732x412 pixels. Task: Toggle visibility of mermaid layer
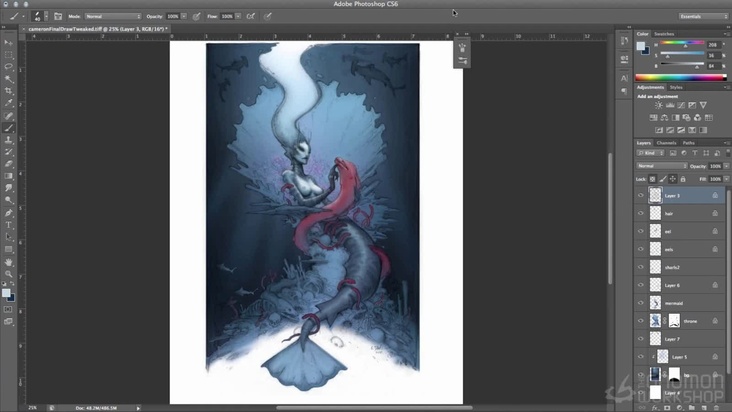tap(641, 303)
